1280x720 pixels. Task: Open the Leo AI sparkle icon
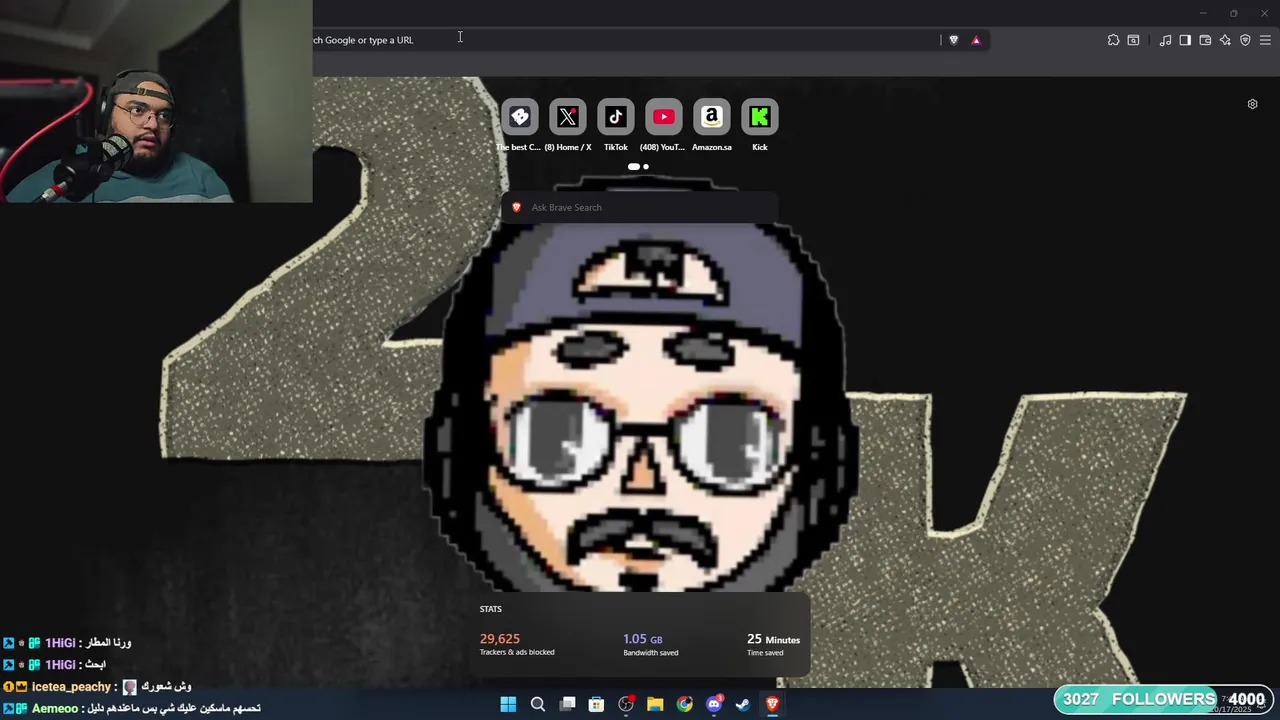(1225, 40)
